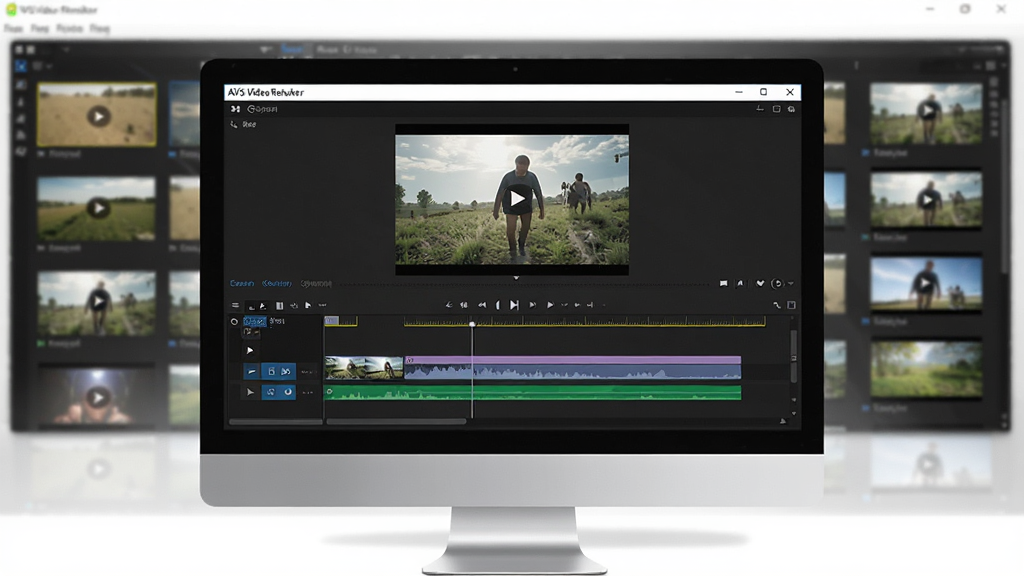1024x576 pixels.
Task: Click the play overlay on the preview video
Action: [x=517, y=198]
